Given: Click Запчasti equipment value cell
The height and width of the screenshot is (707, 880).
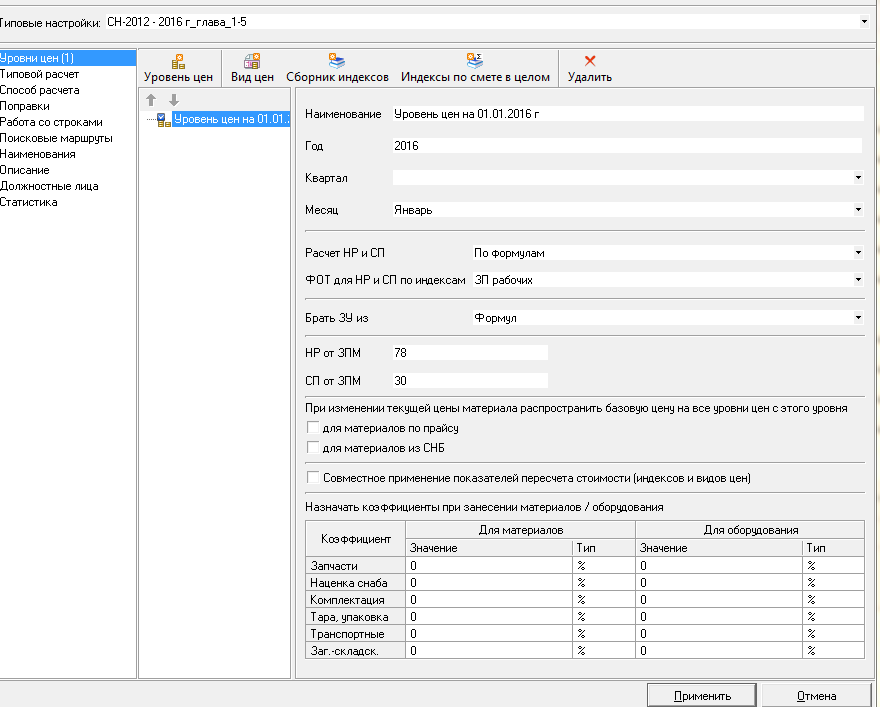Looking at the screenshot, I should click(x=719, y=566).
